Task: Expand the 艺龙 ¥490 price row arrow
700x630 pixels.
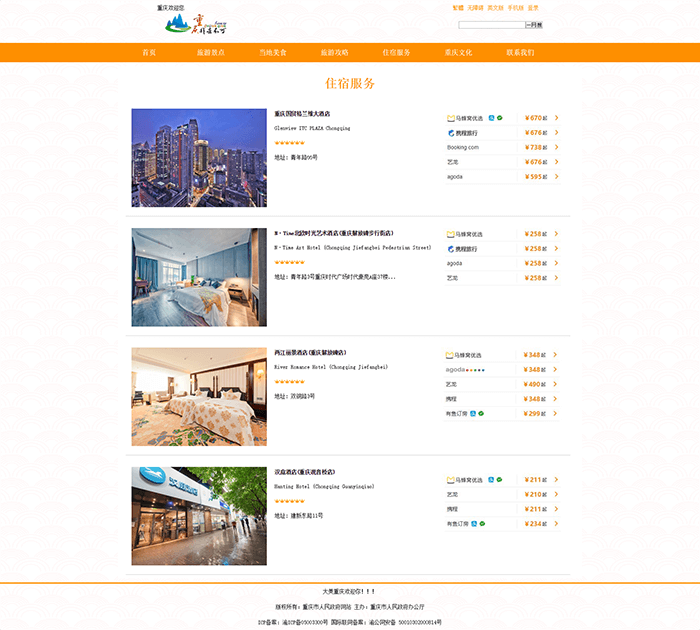Action: [x=556, y=384]
